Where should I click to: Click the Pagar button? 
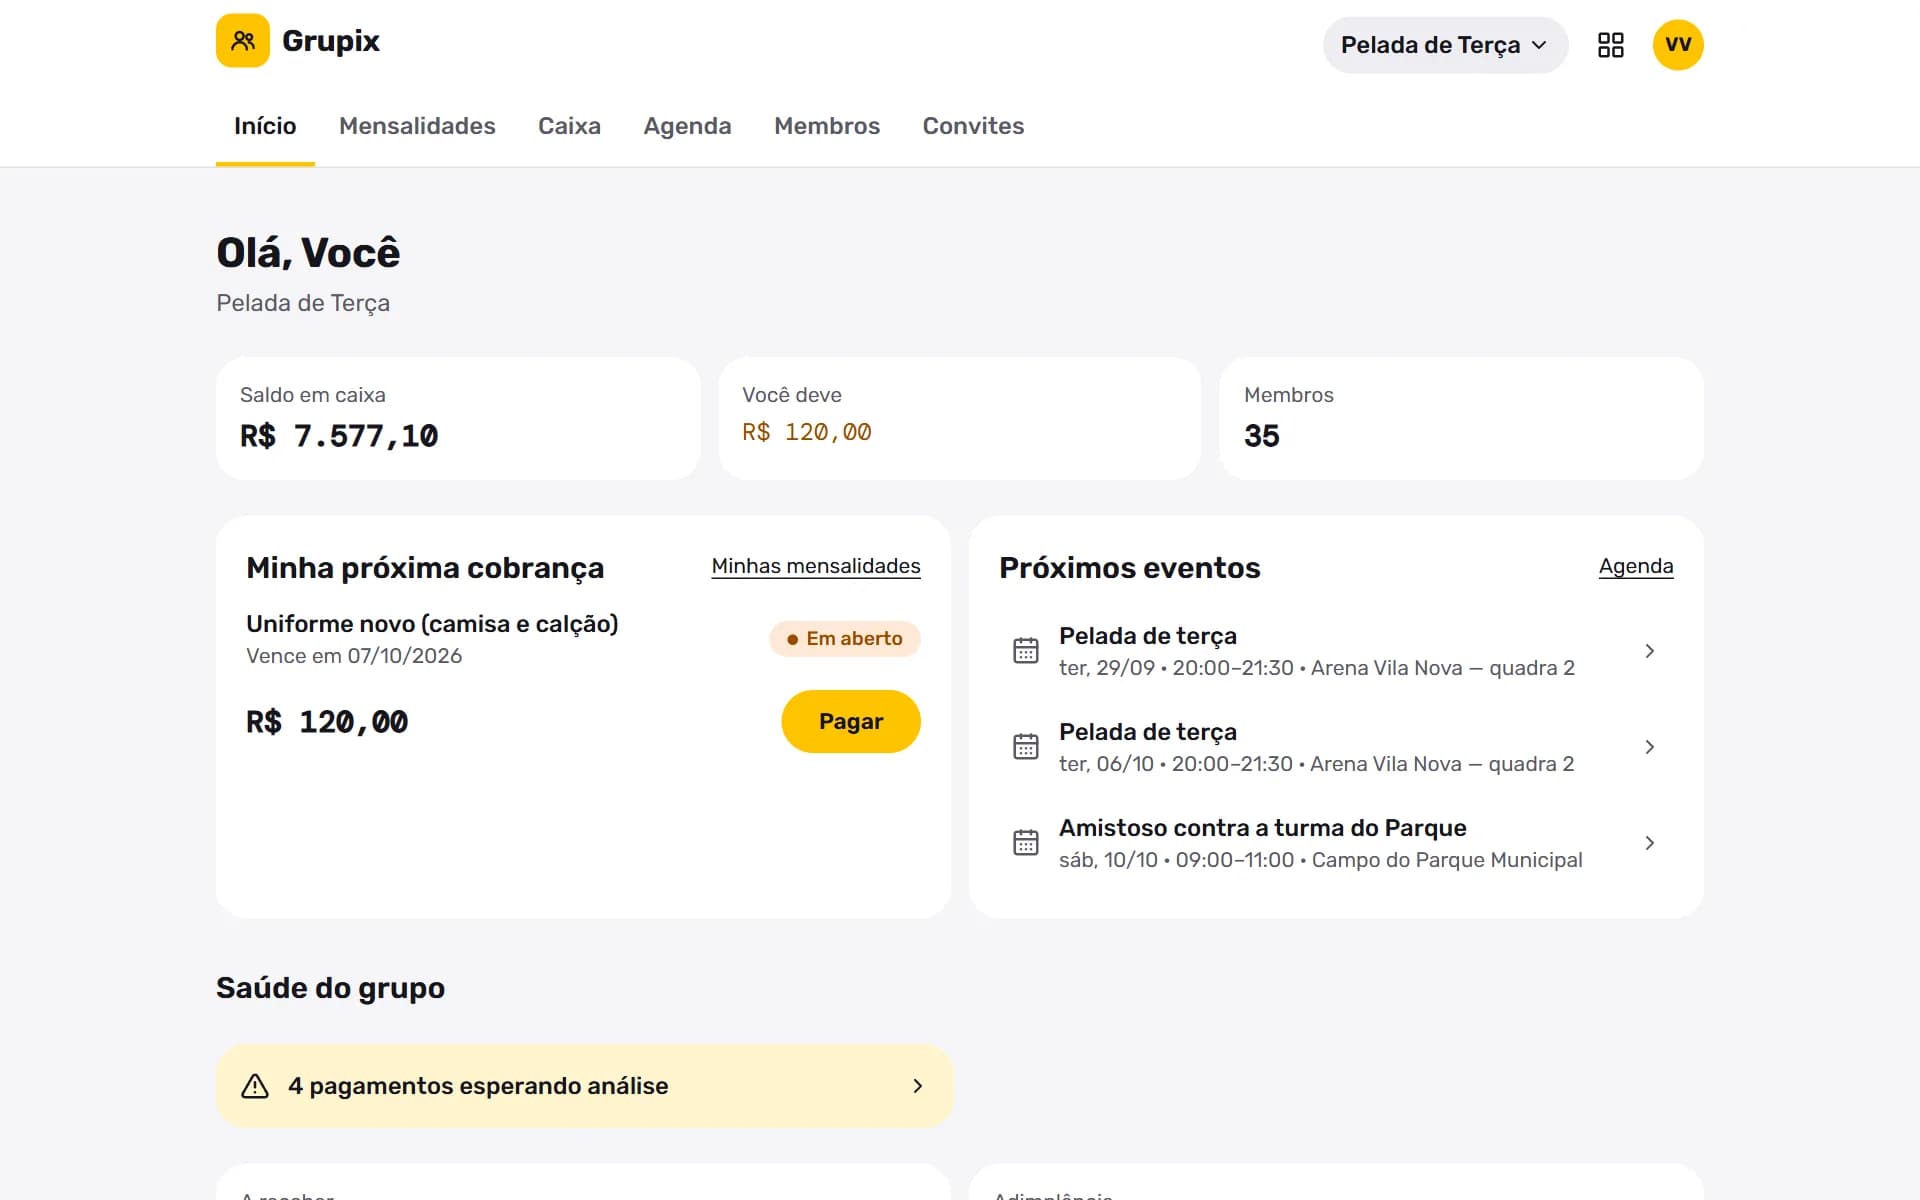851,721
